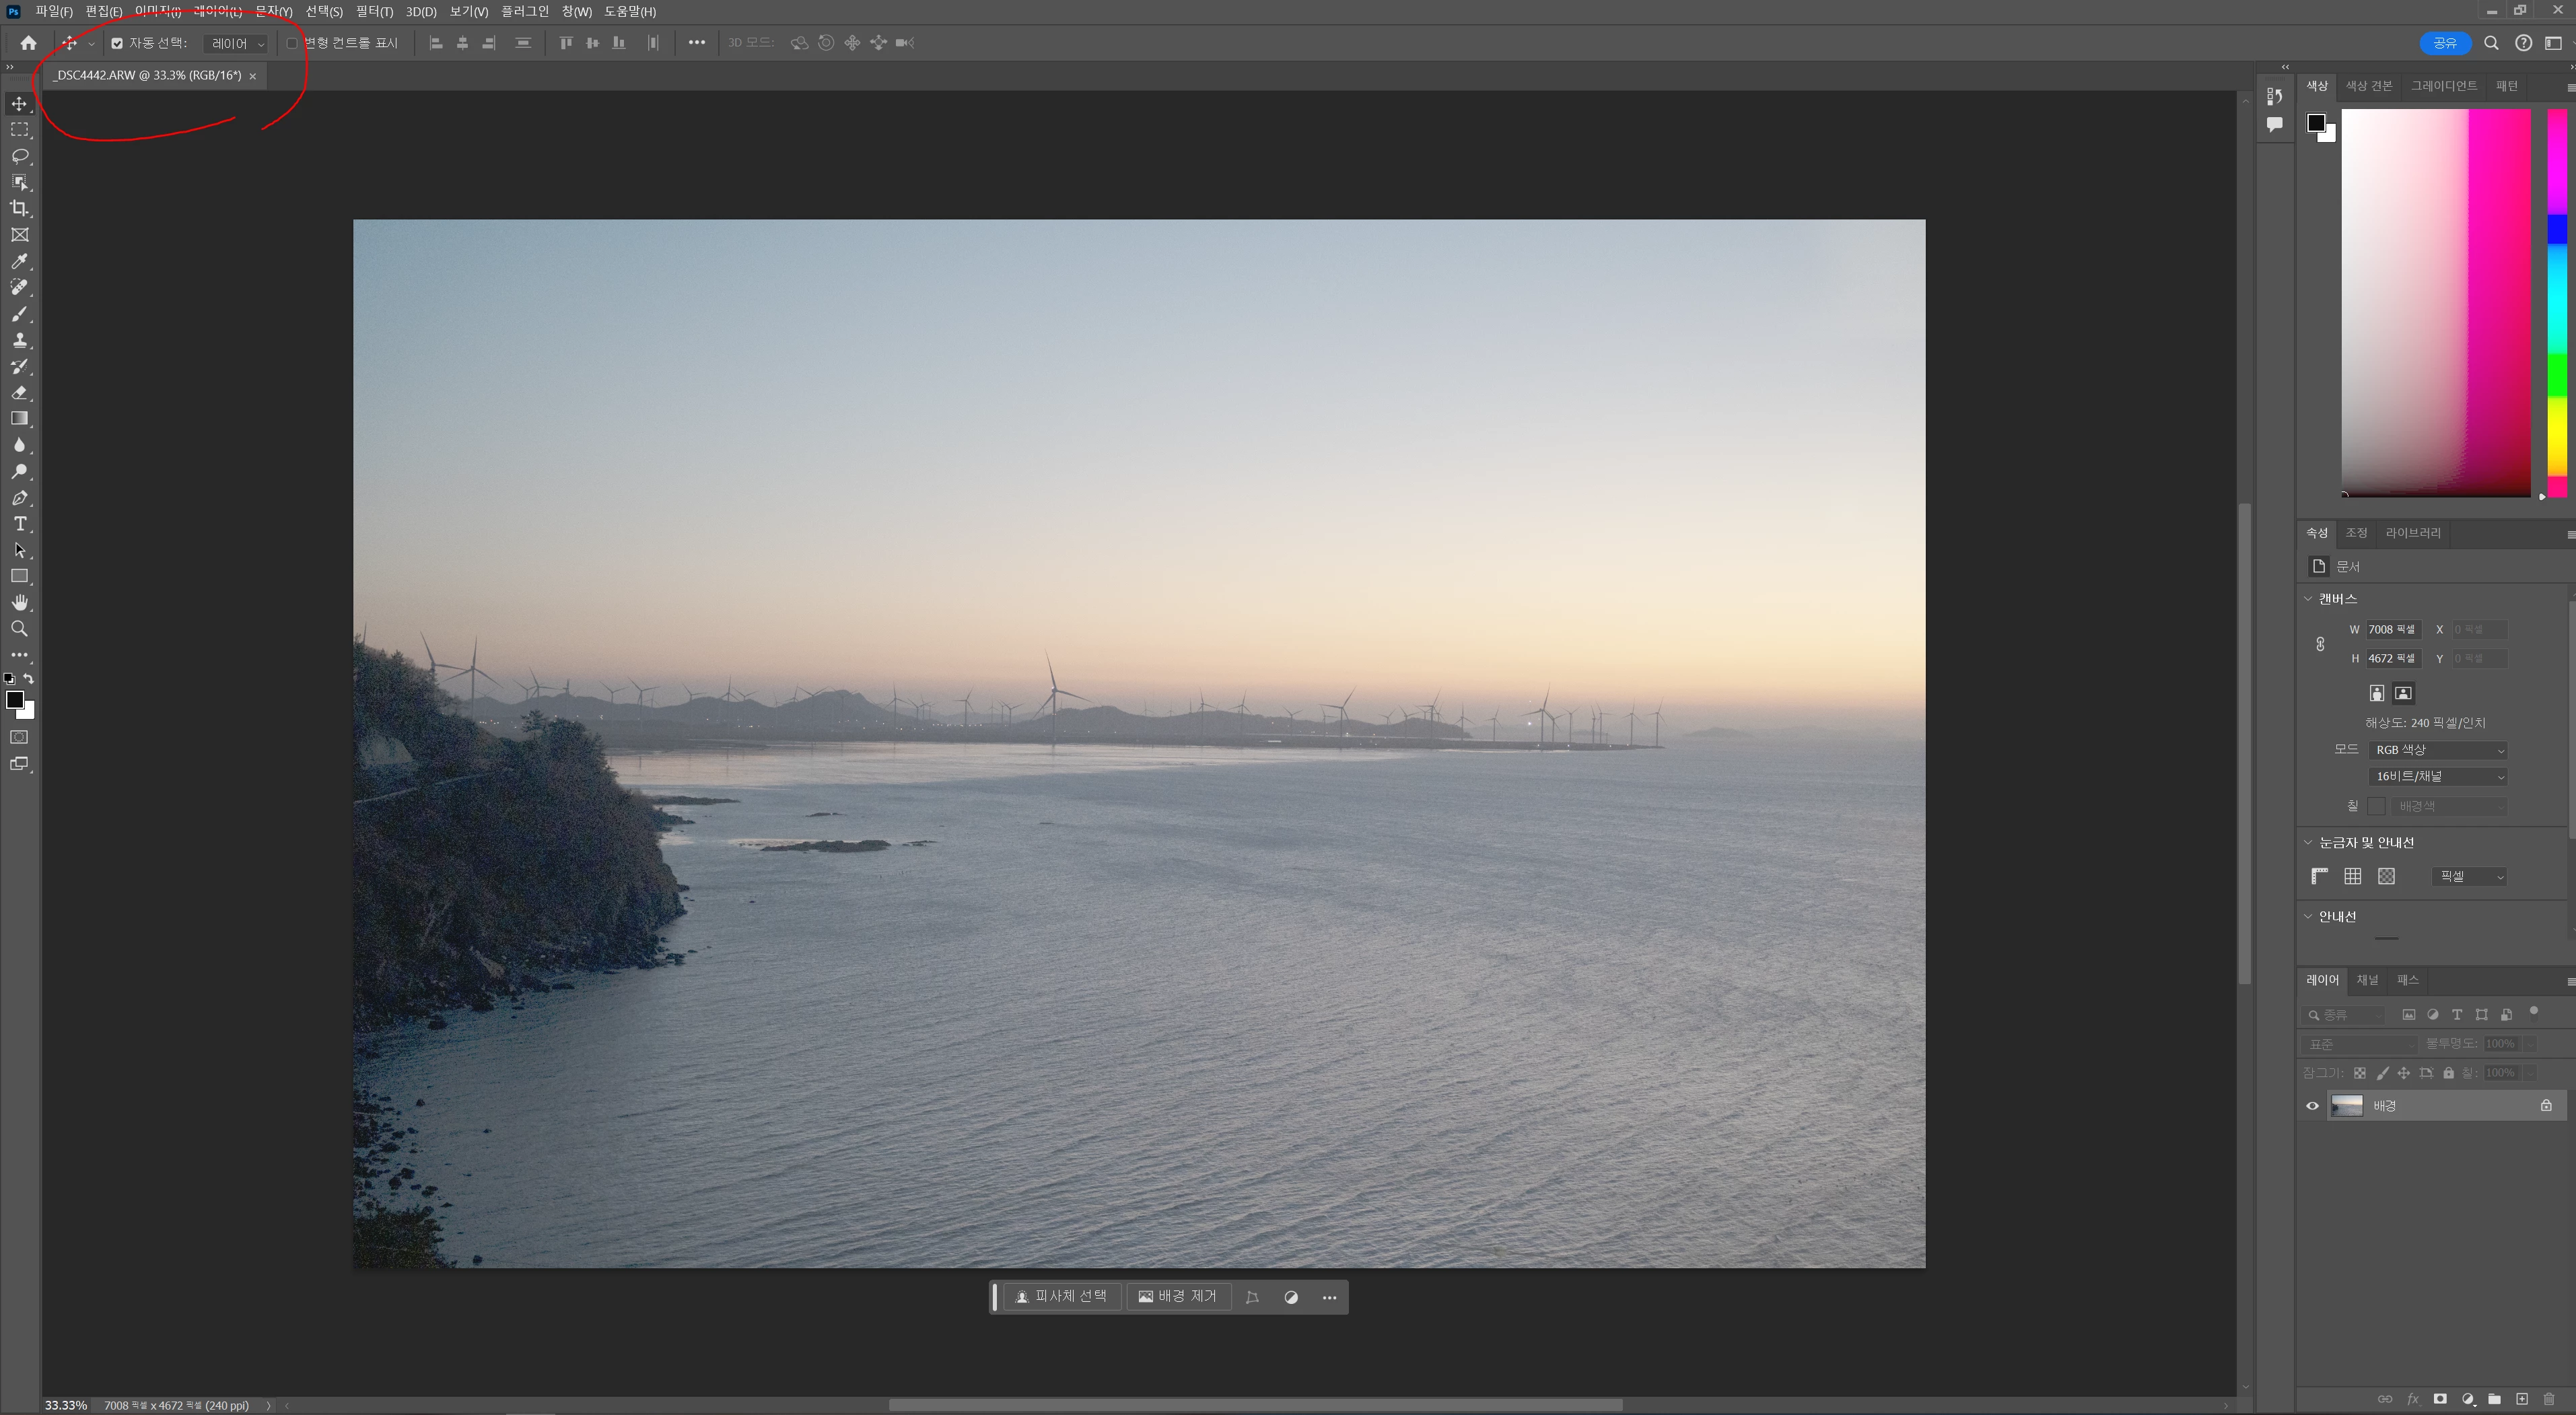
Task: Select the Crop tool
Action: pos(19,208)
